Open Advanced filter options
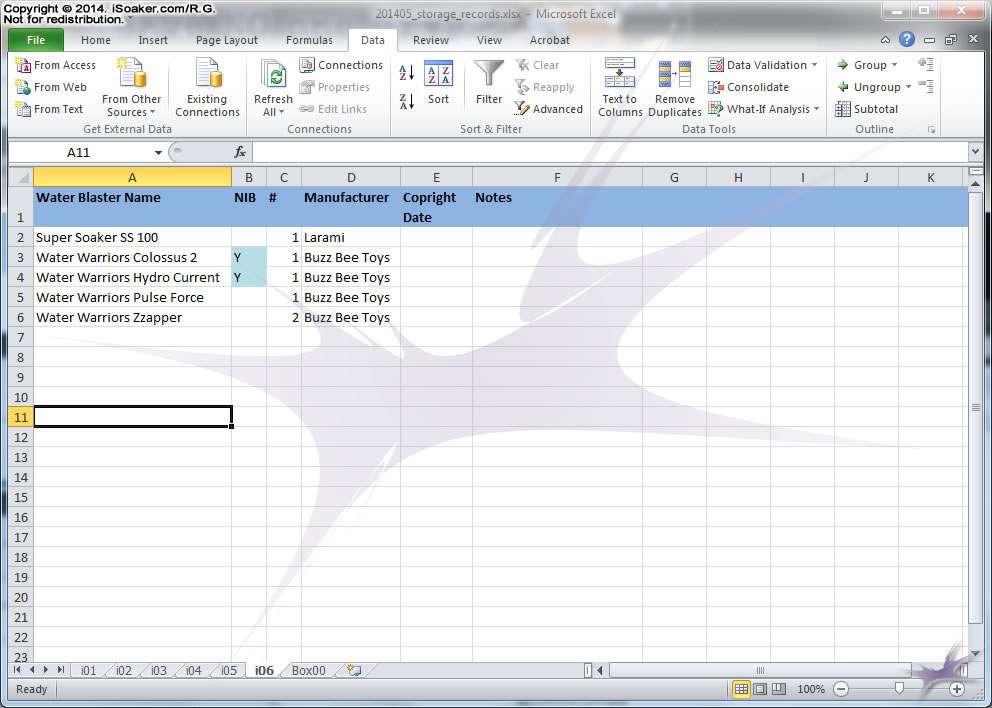The image size is (992, 708). 549,109
